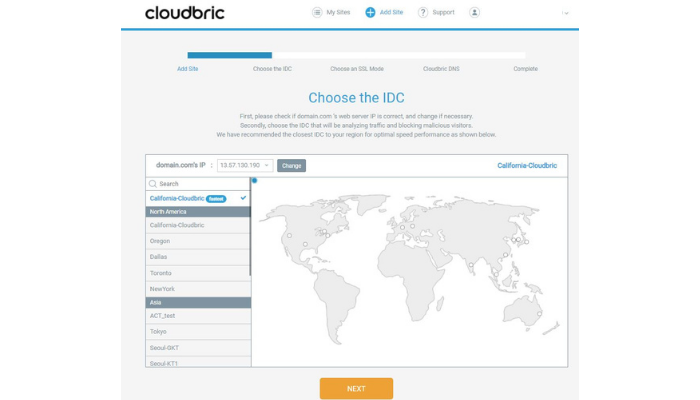Click the orange NEXT button
Viewport: 700px width, 400px height.
tap(356, 388)
